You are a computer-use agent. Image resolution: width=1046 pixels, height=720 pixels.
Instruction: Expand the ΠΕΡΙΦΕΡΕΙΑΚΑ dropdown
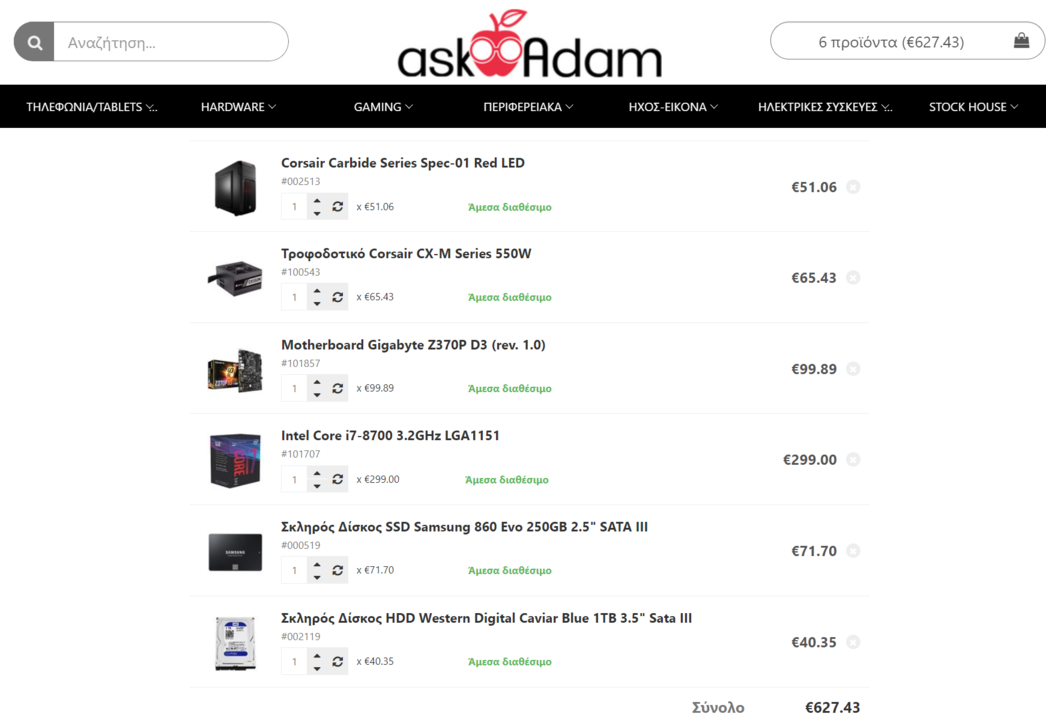[528, 107]
